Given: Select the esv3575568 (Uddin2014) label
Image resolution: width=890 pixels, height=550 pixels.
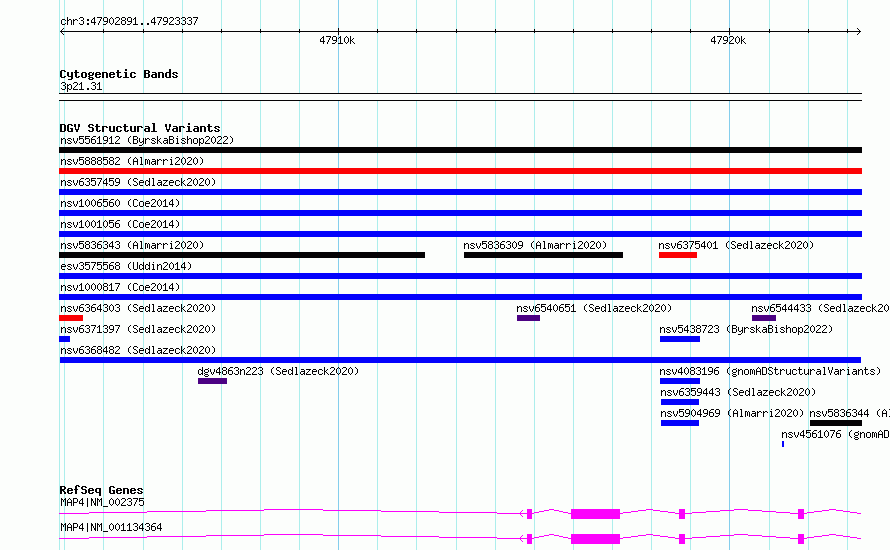Looking at the screenshot, I should pyautogui.click(x=126, y=266).
